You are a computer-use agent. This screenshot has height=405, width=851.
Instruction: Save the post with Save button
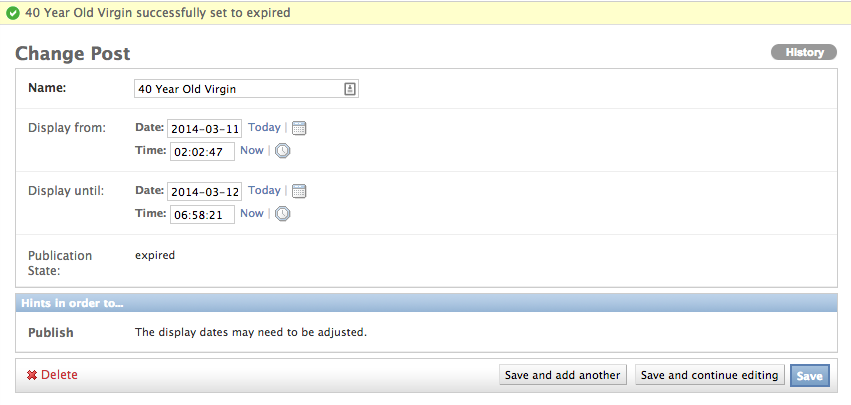(x=810, y=376)
